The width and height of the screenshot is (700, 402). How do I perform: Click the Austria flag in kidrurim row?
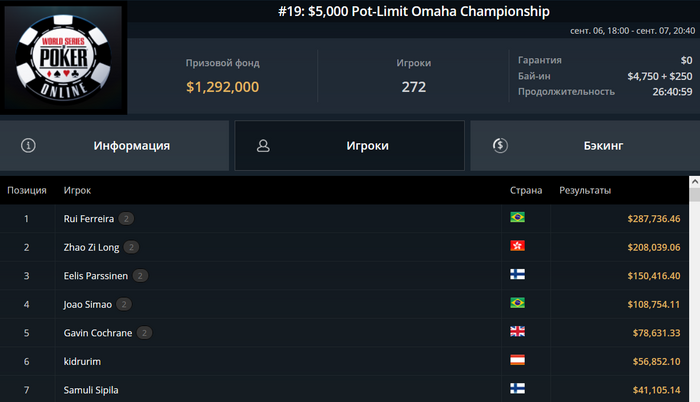click(x=517, y=360)
